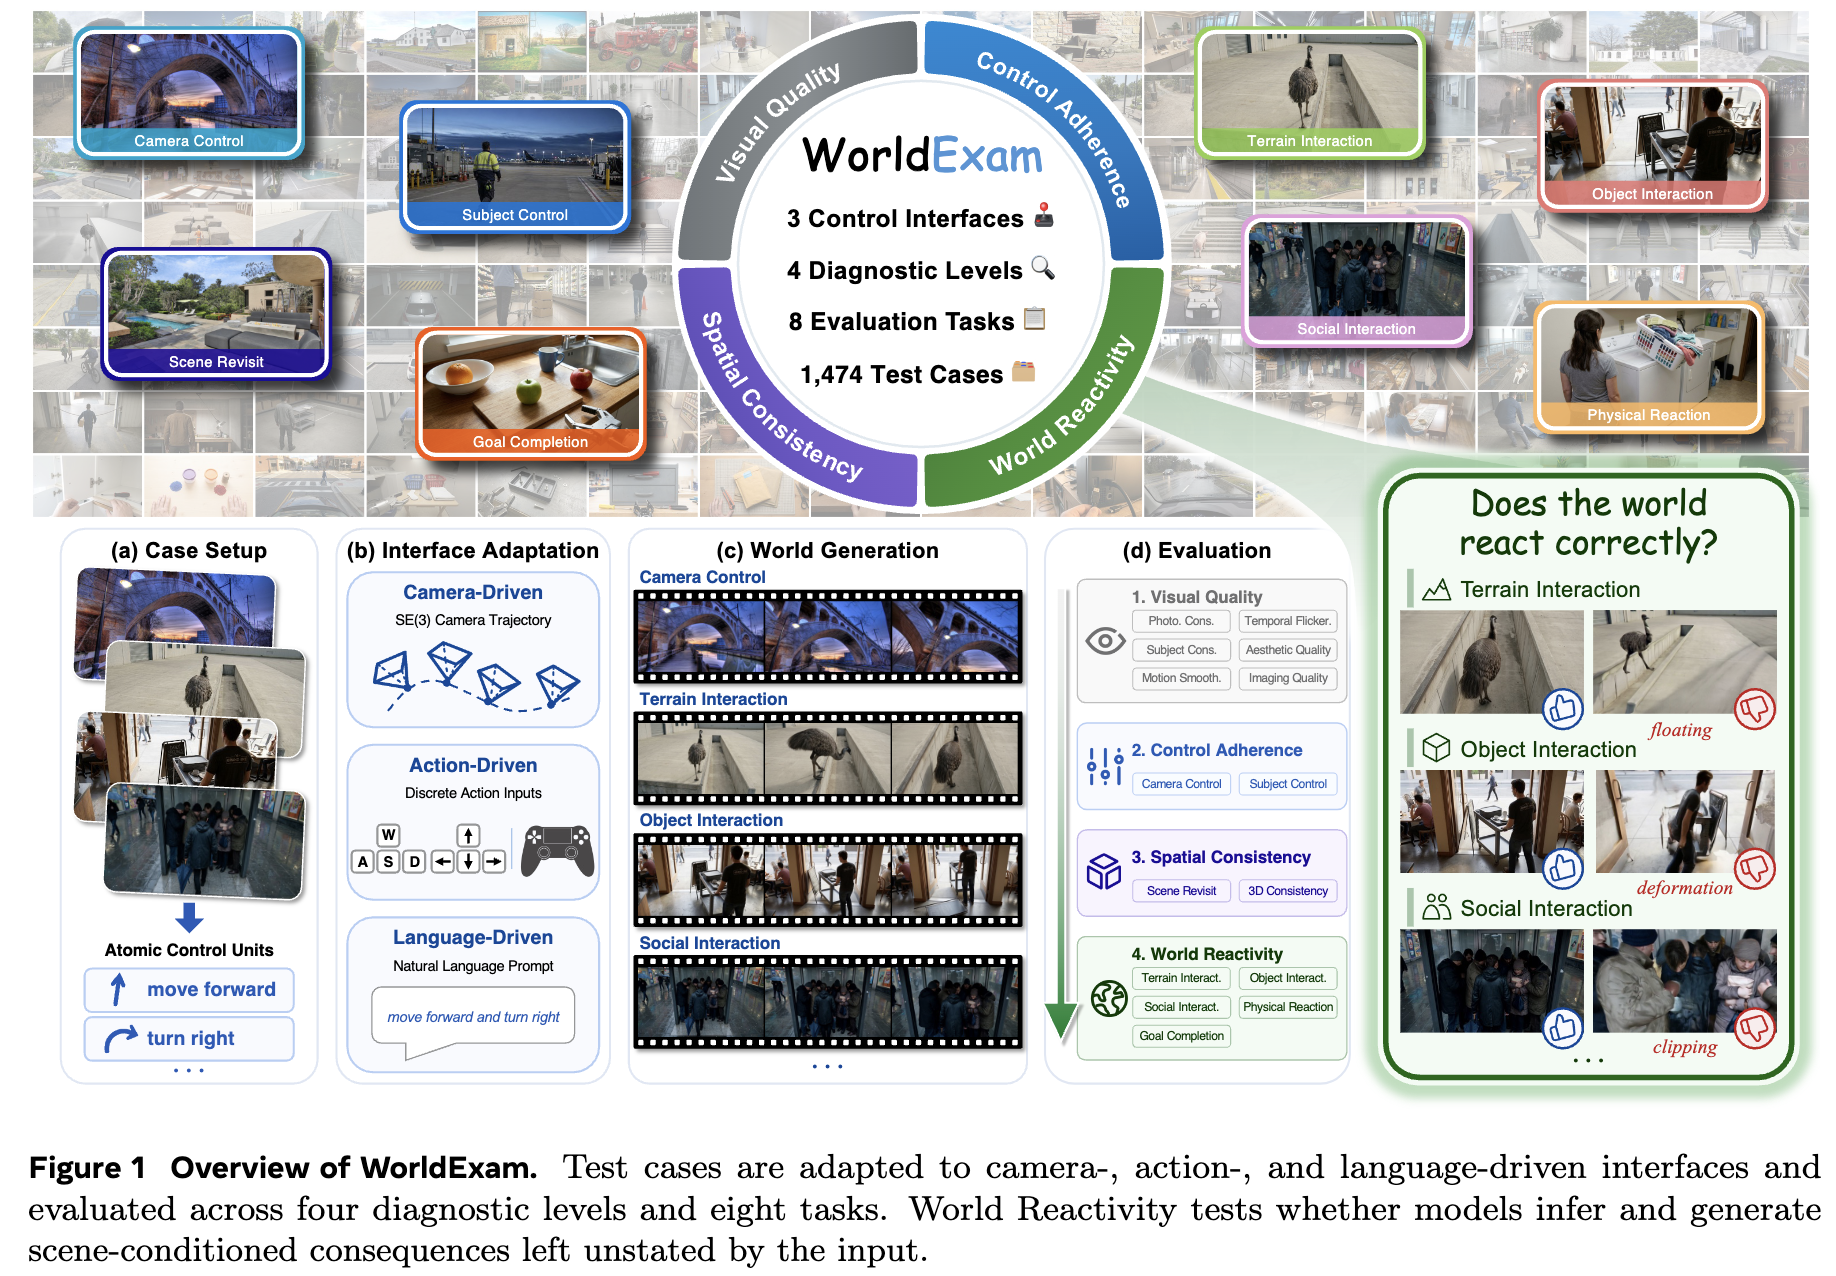Image resolution: width=1836 pixels, height=1276 pixels.
Task: Open the Goal Completion fruit photo card
Action: (530, 393)
